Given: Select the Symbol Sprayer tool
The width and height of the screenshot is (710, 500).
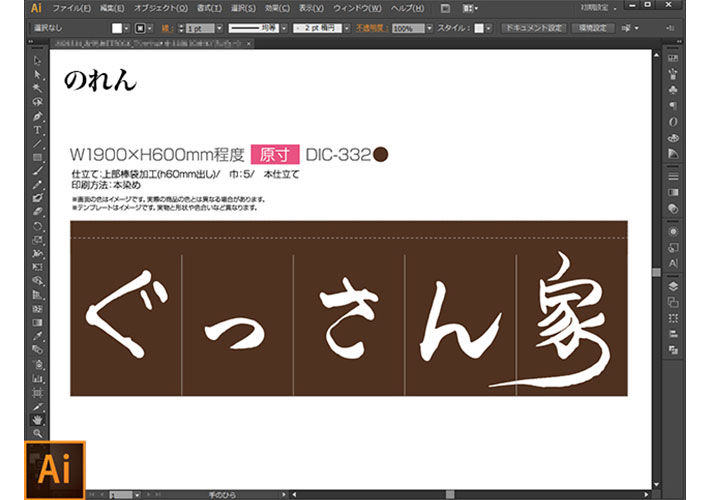Looking at the screenshot, I should (37, 365).
